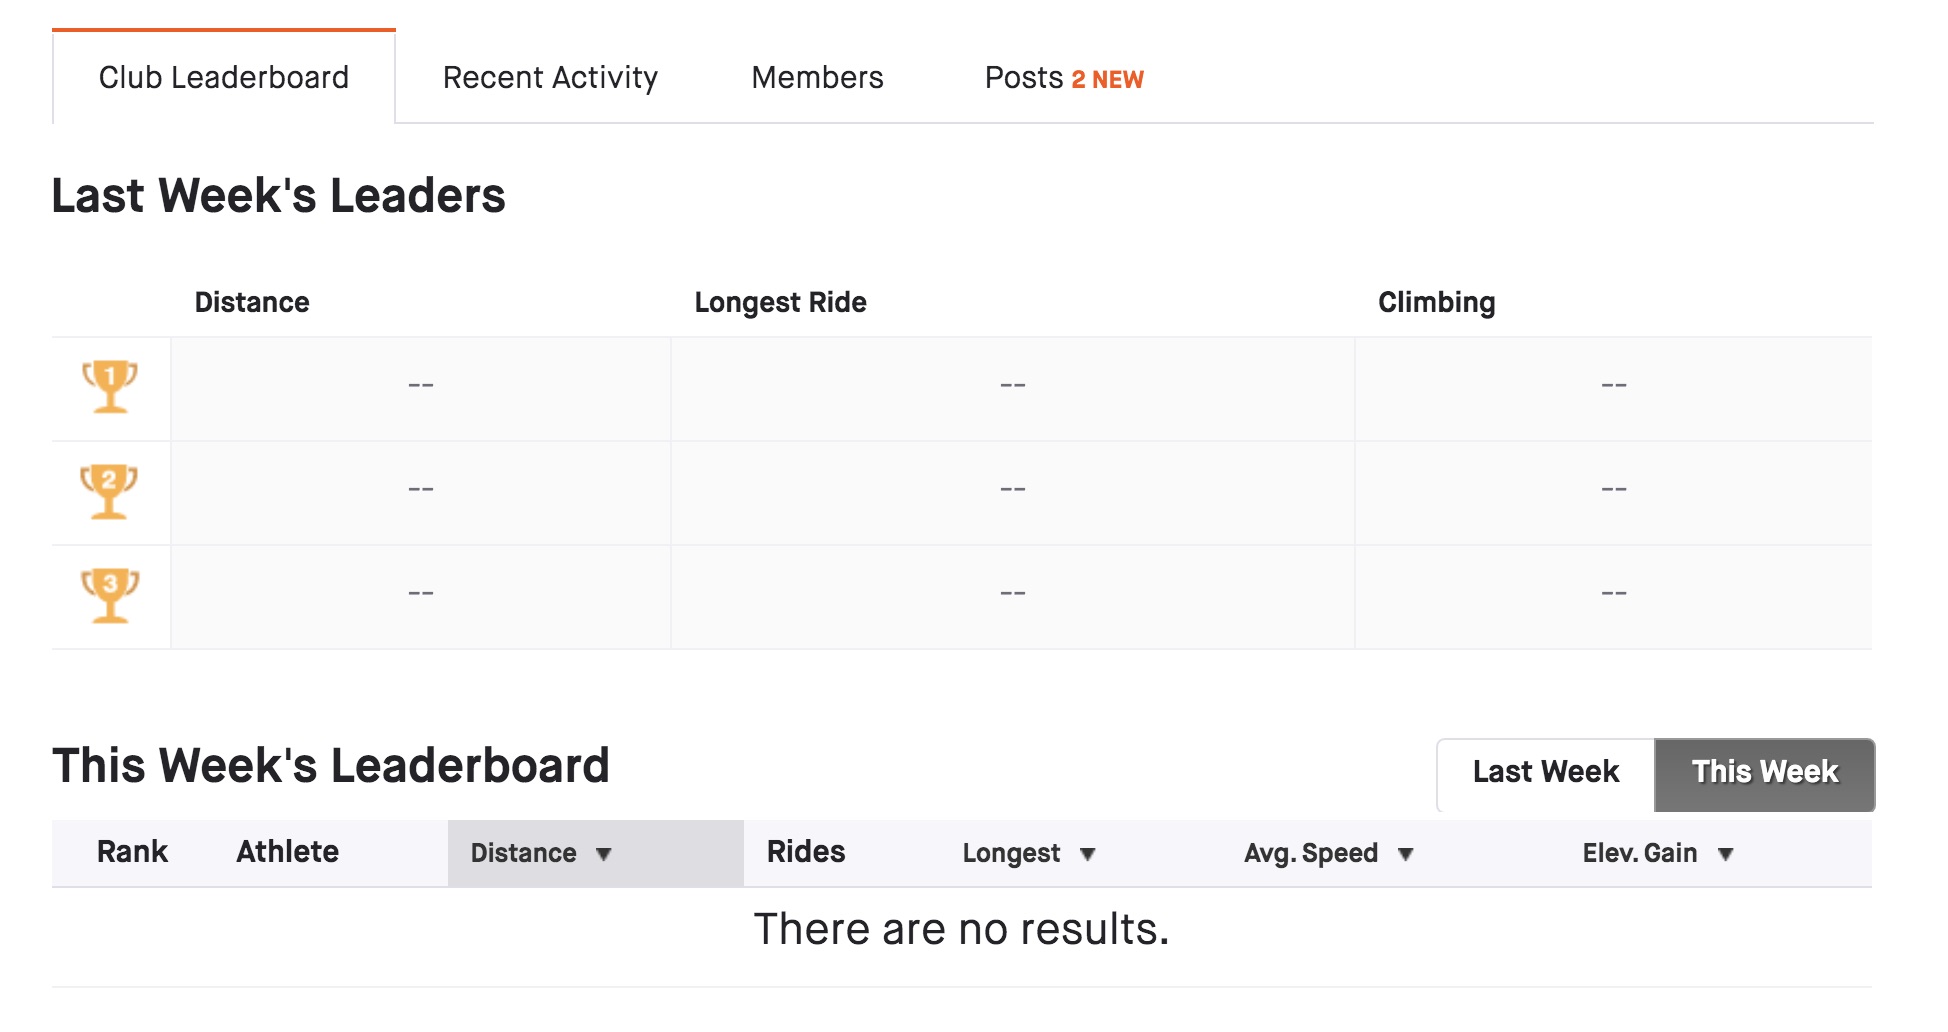This screenshot has width=1948, height=1032.
Task: Click the Rank column header
Action: pos(132,852)
